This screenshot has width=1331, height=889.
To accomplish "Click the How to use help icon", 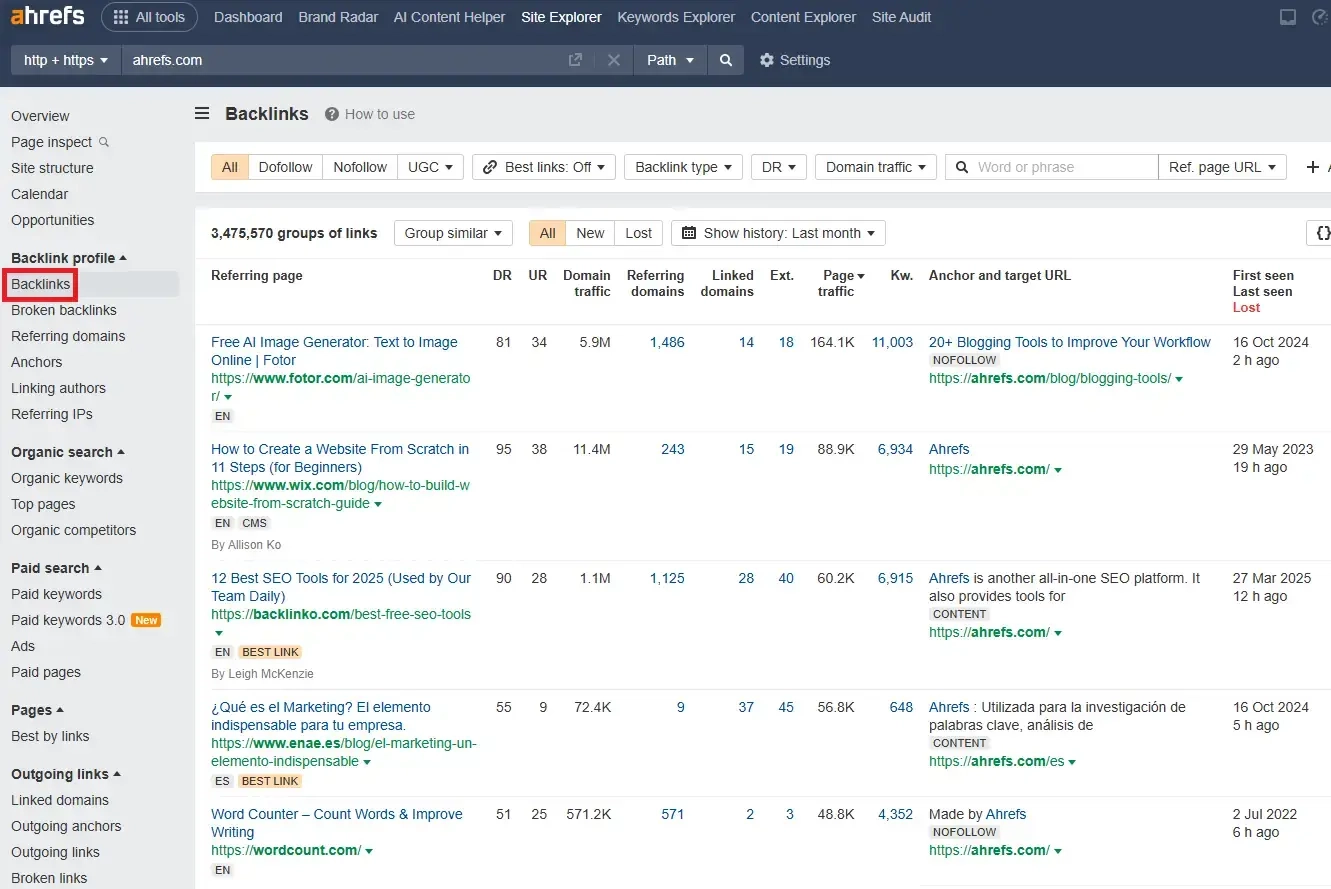I will click(x=332, y=114).
